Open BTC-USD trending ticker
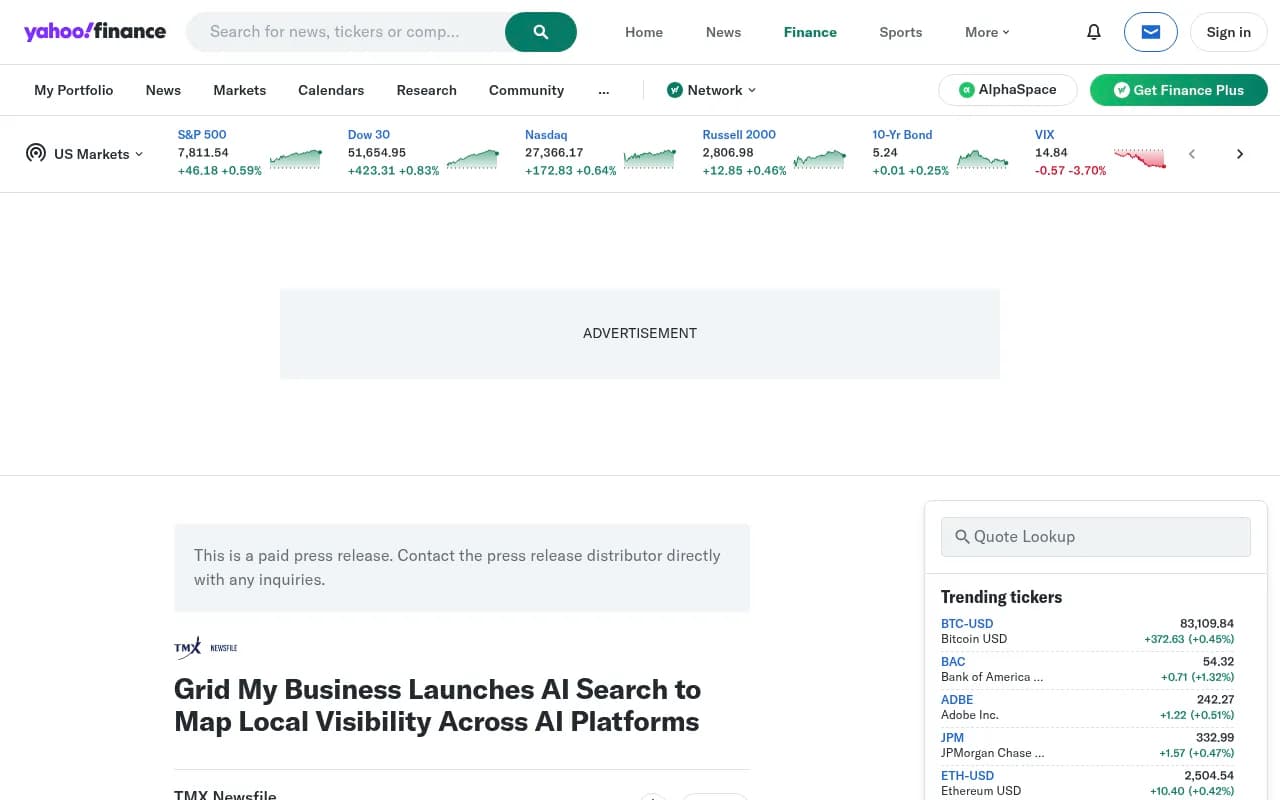The width and height of the screenshot is (1280, 800). coord(967,623)
